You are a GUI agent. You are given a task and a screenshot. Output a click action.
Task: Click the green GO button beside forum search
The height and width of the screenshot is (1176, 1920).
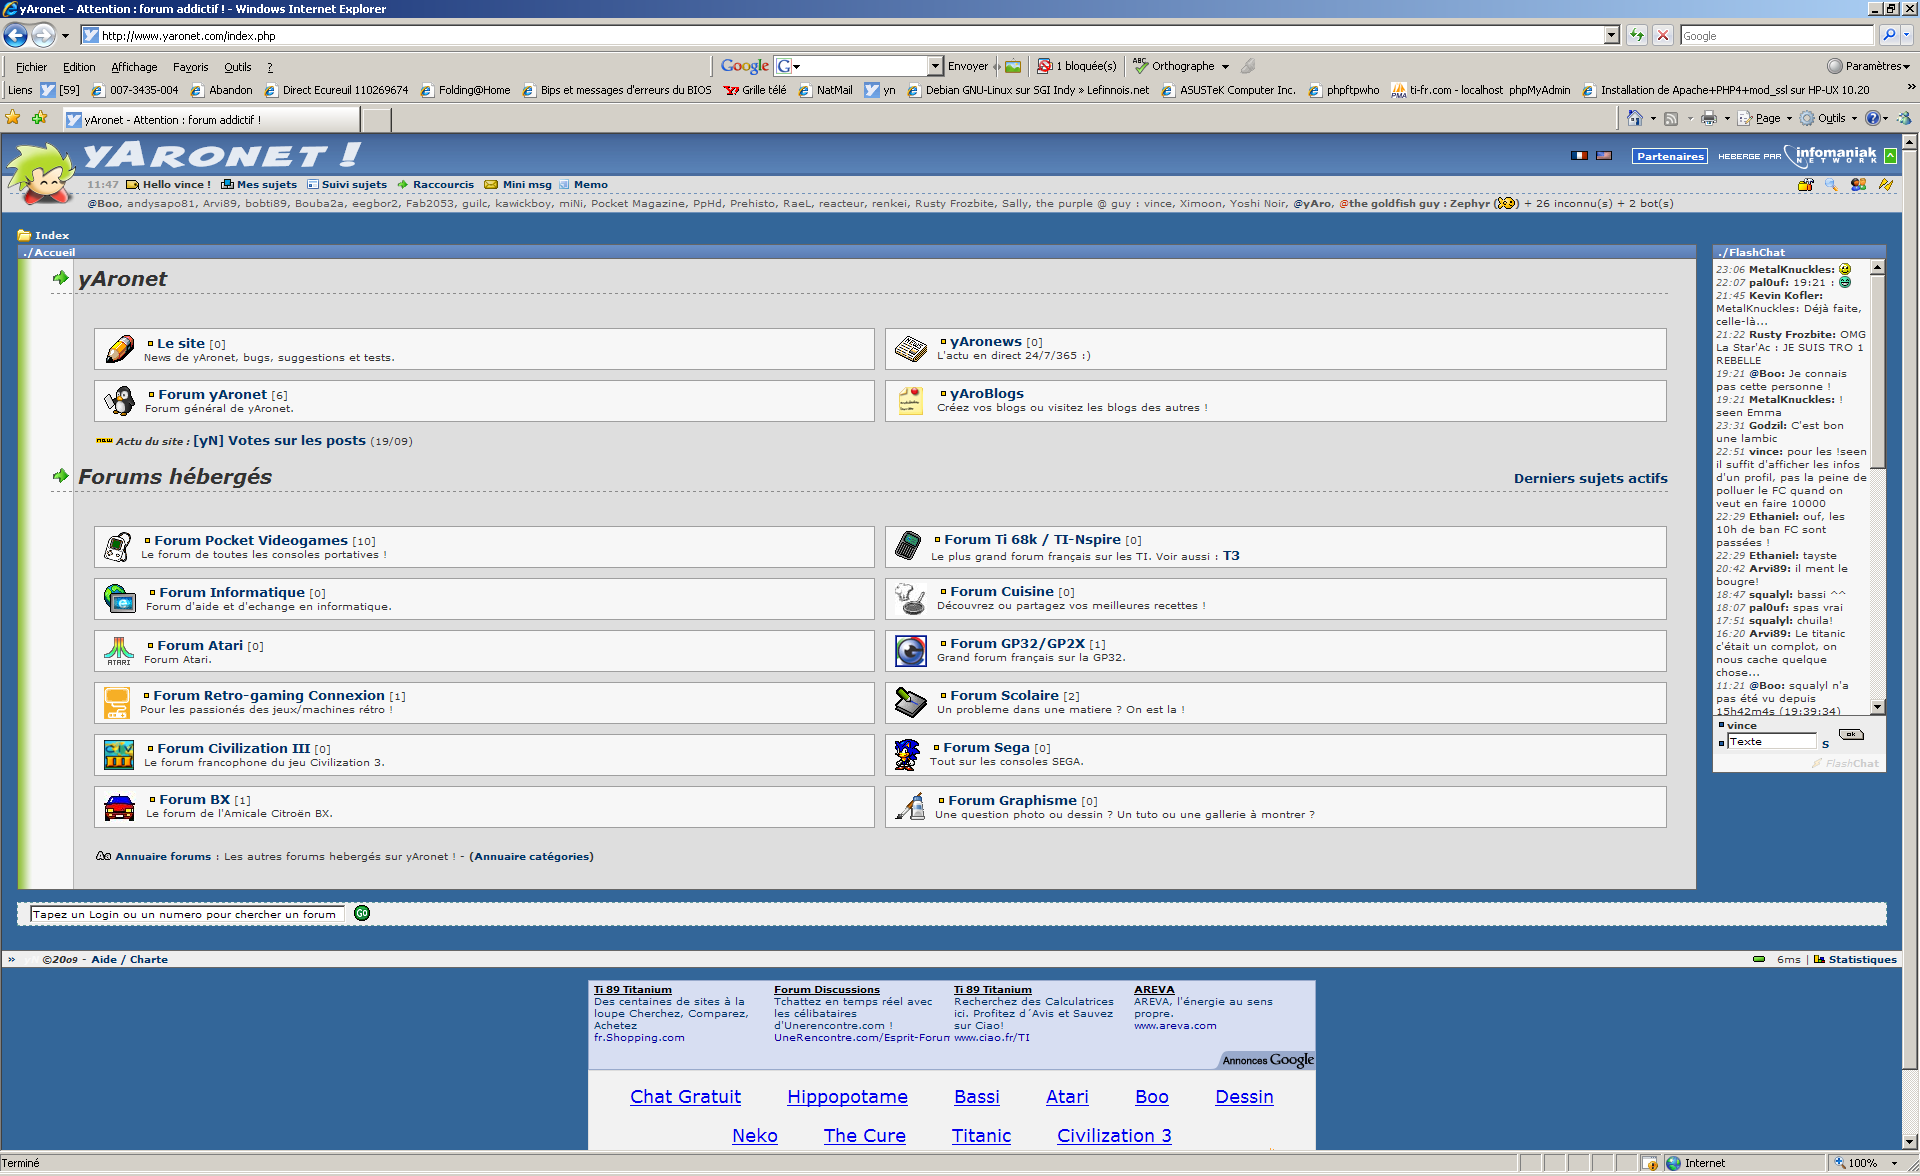click(x=362, y=913)
